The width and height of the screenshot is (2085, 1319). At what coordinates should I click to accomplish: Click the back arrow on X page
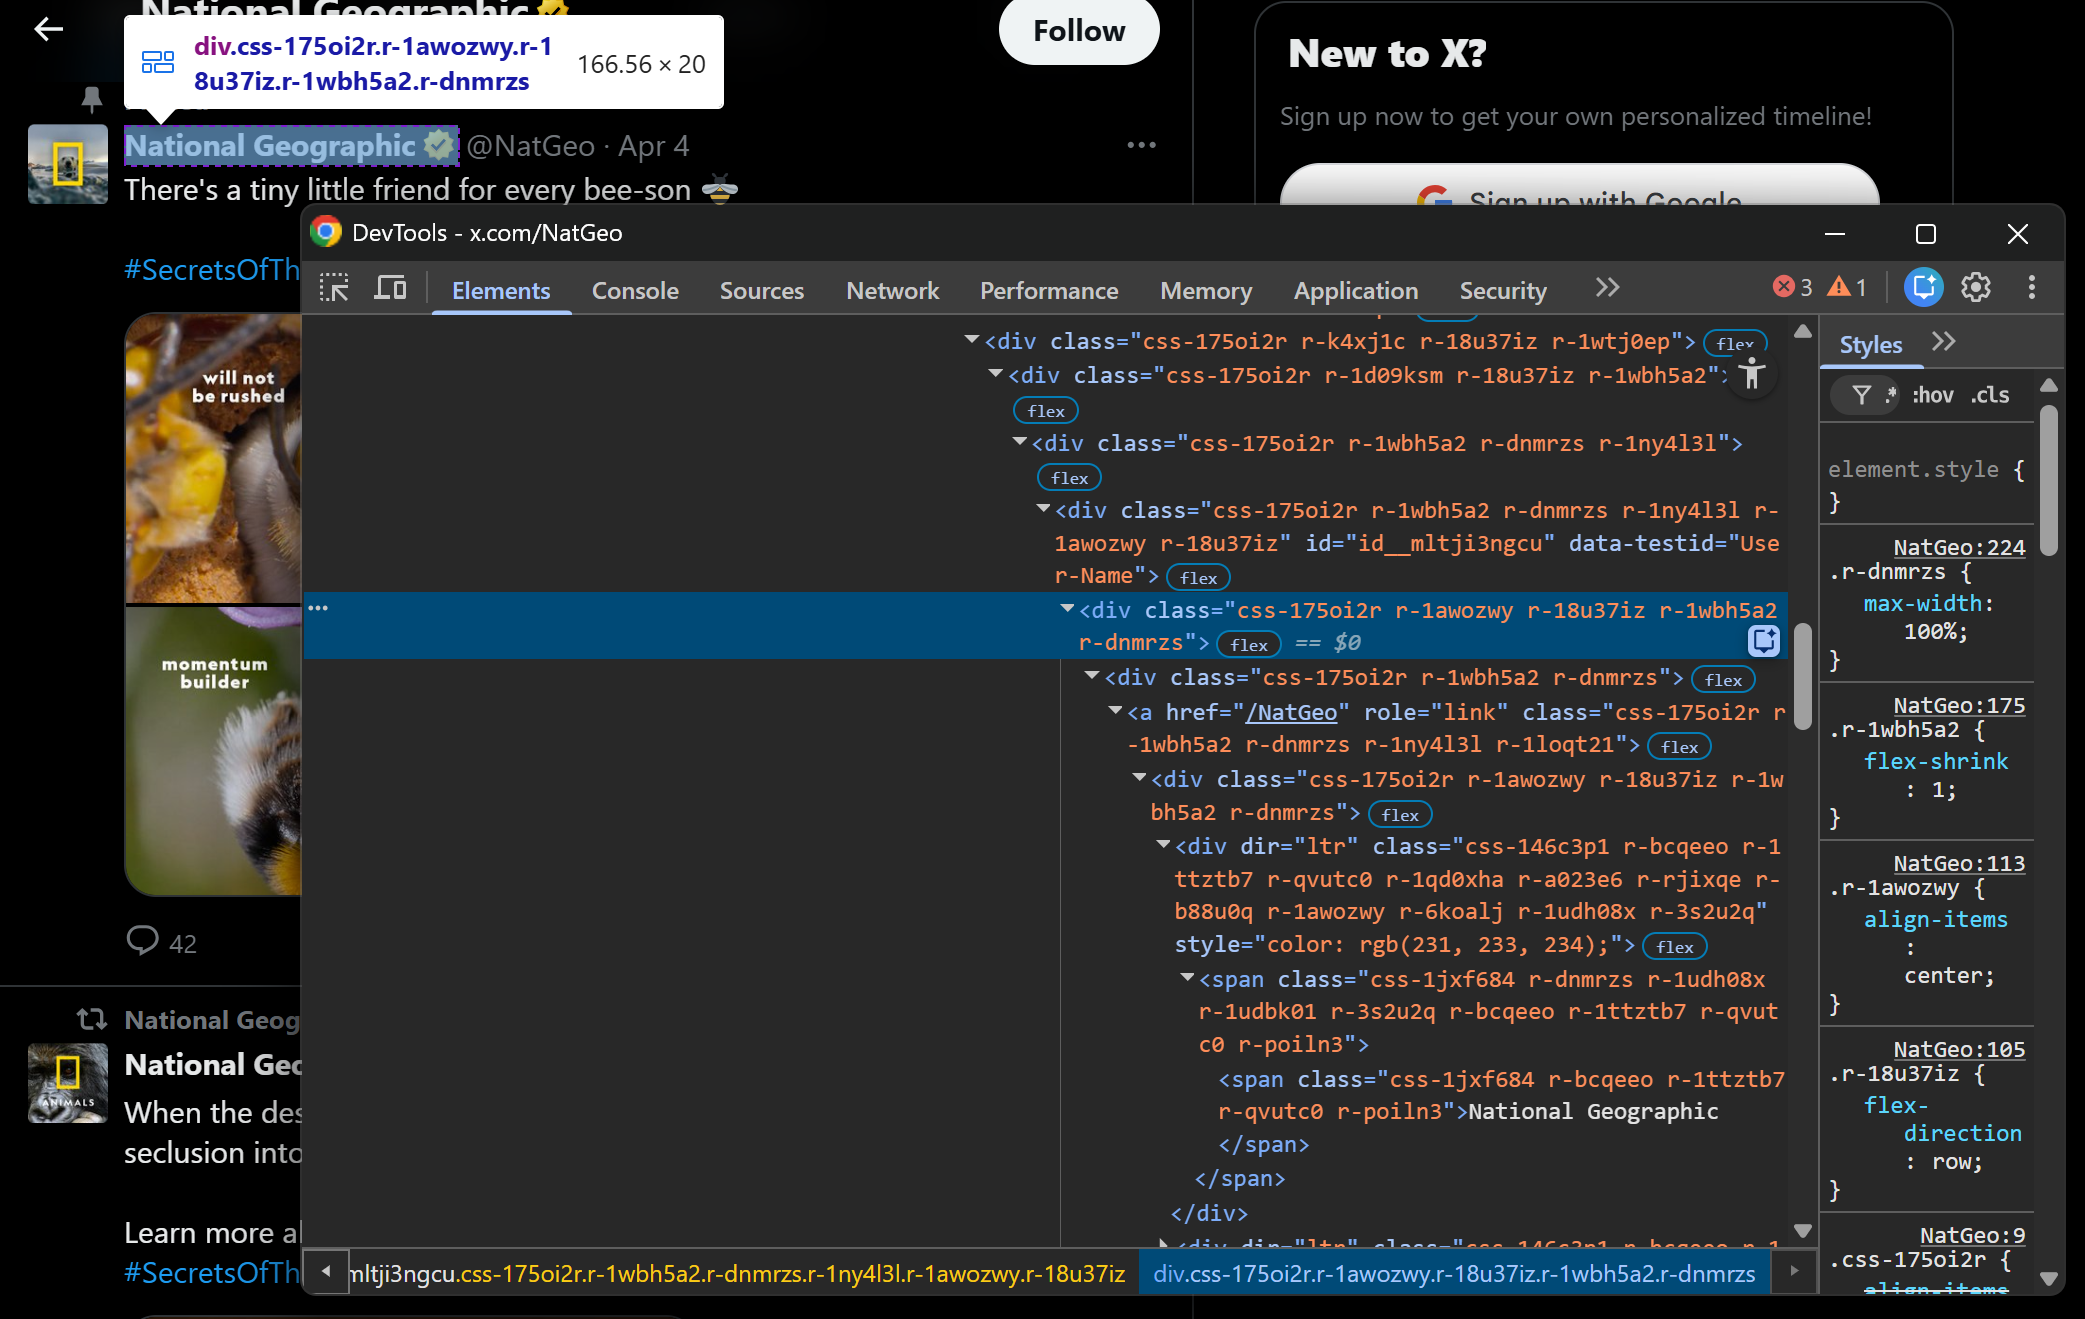point(49,30)
